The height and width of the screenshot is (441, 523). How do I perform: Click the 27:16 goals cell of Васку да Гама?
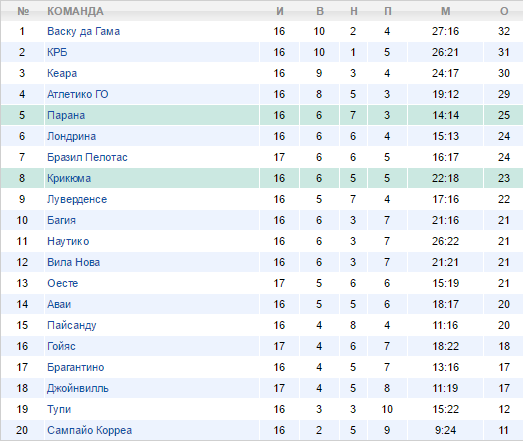pos(445,31)
